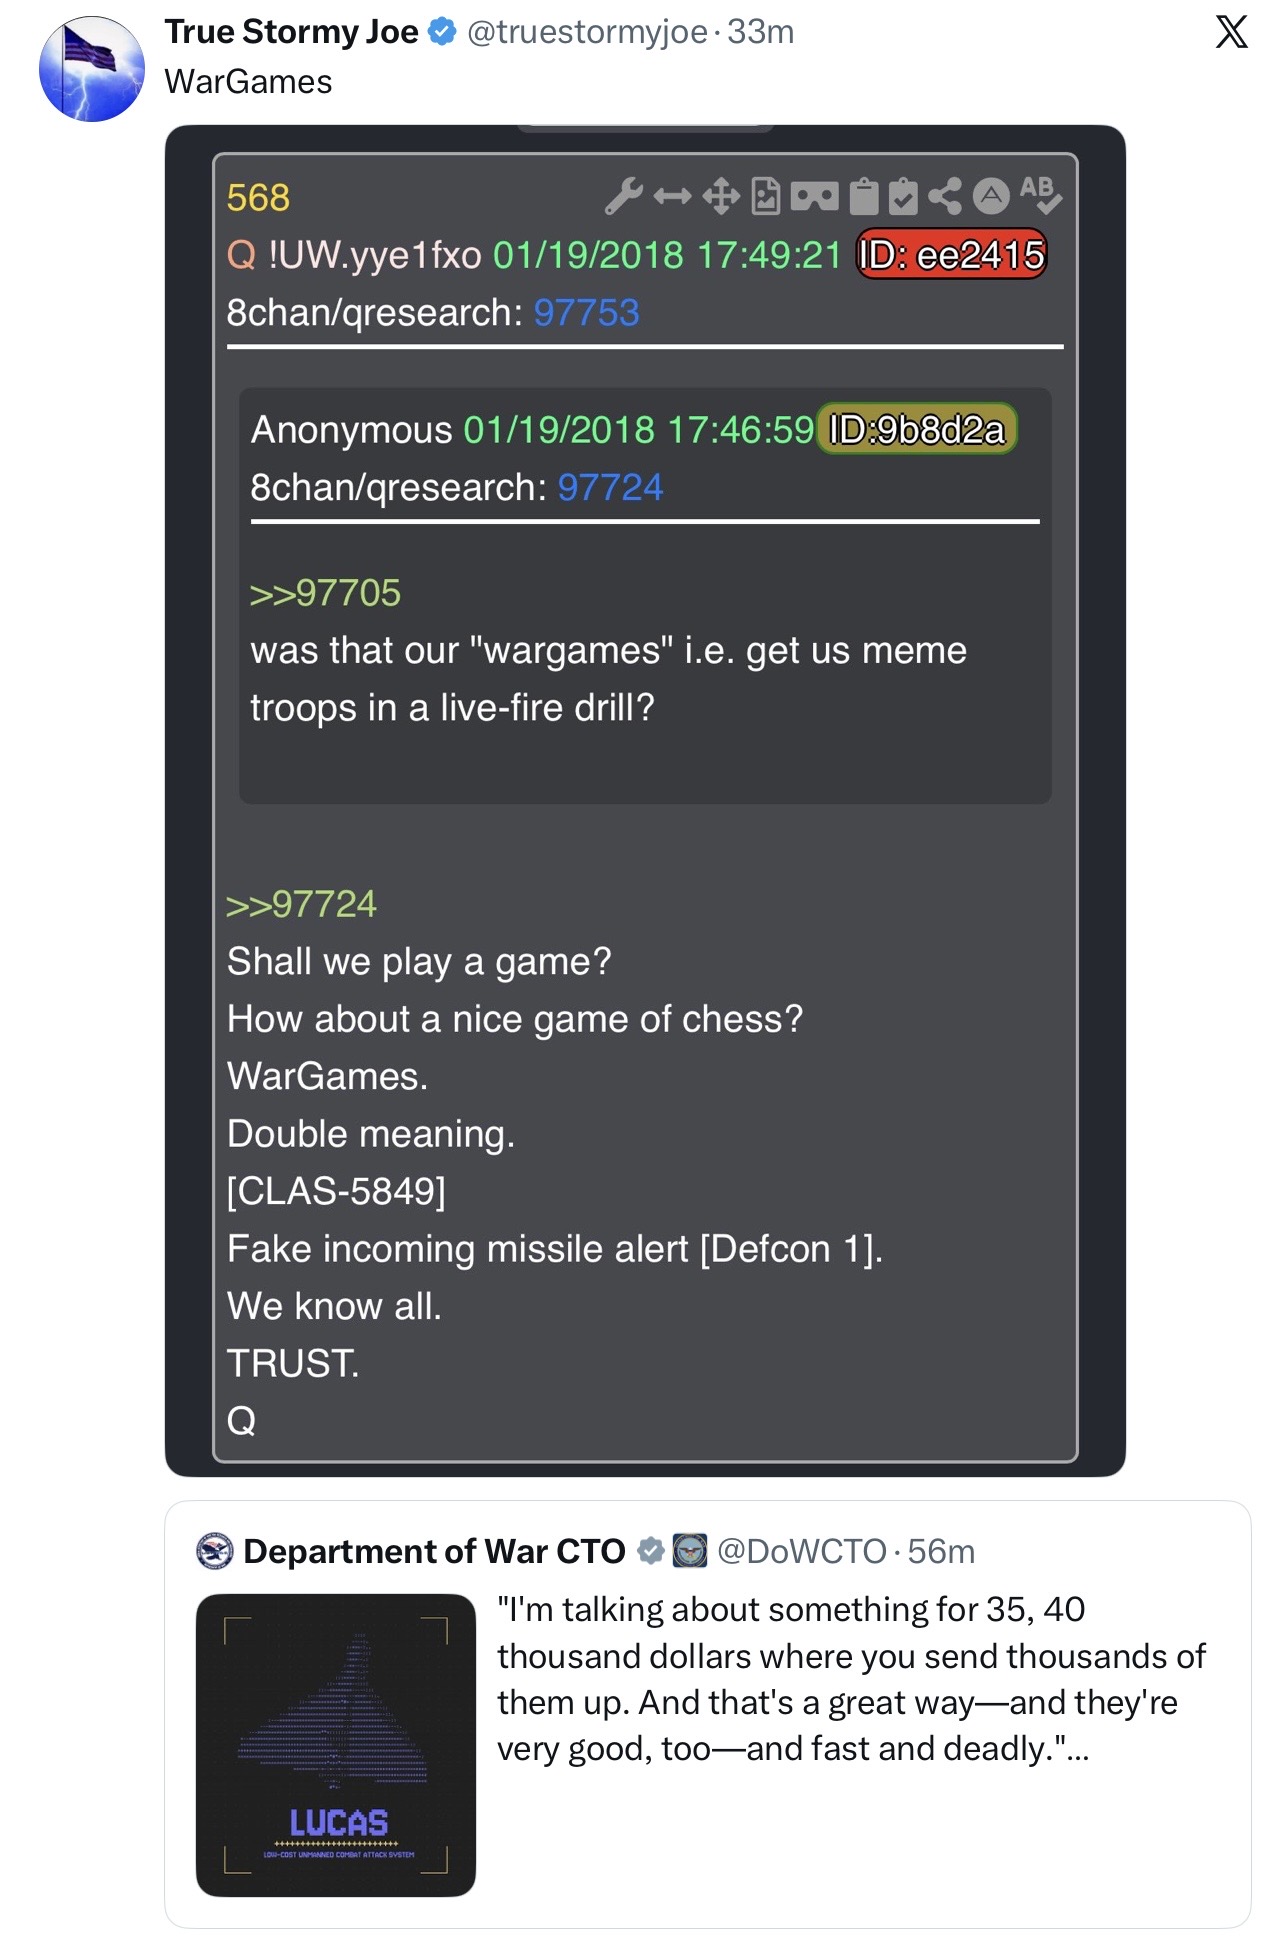Image resolution: width=1269 pixels, height=1944 pixels.
Task: Open the @DoWCTO handle in quoted tweet
Action: (802, 1551)
